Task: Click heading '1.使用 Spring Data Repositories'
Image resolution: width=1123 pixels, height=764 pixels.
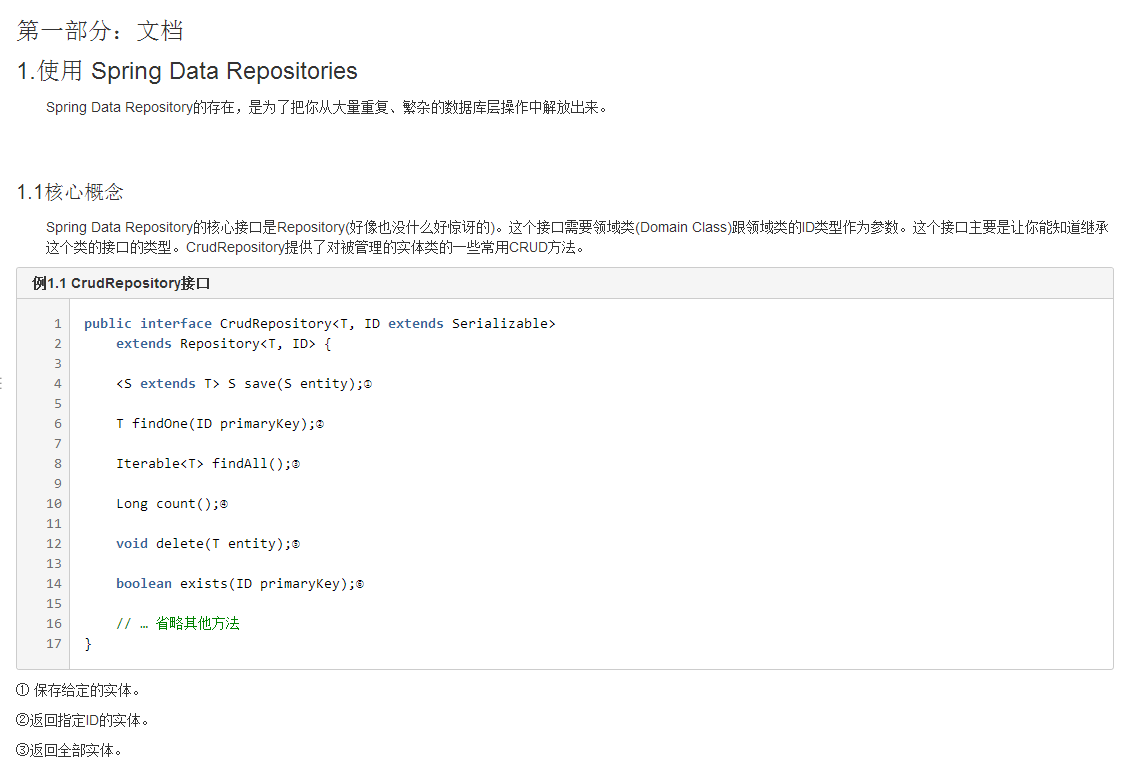Action: click(187, 71)
